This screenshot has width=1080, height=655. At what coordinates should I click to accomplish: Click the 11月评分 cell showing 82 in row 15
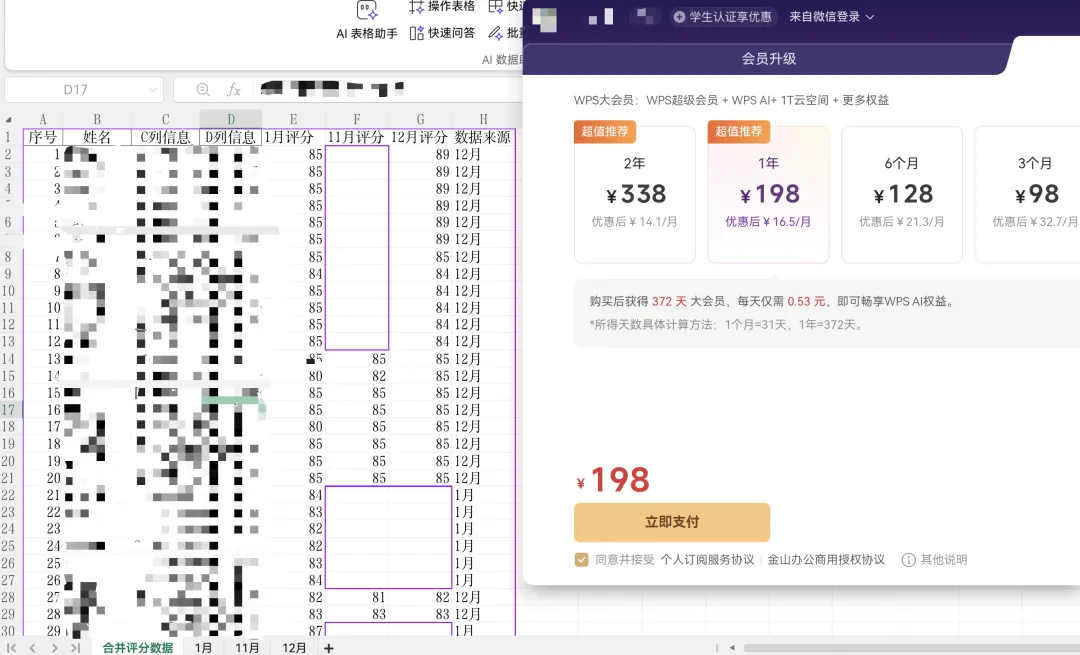(357, 376)
